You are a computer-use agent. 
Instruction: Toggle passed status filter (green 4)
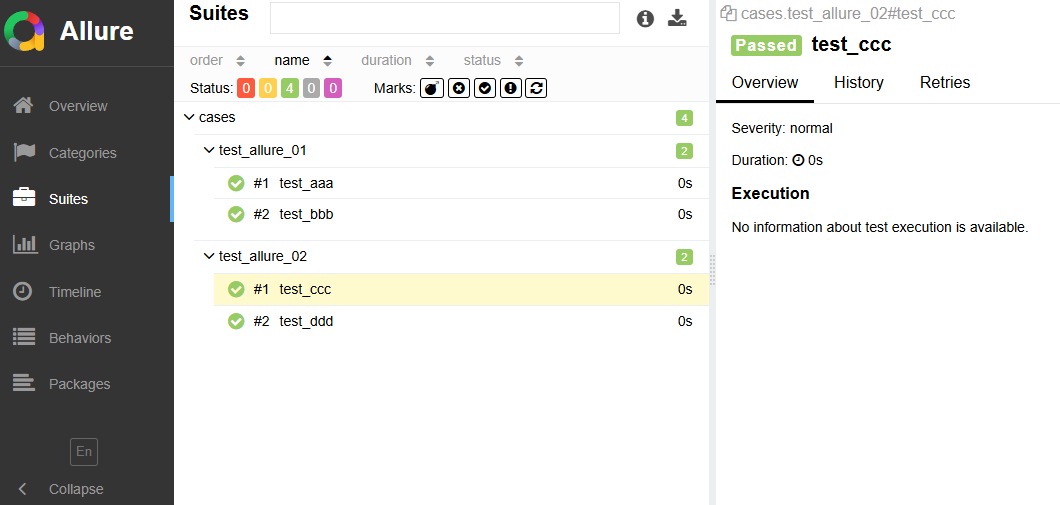[x=289, y=88]
